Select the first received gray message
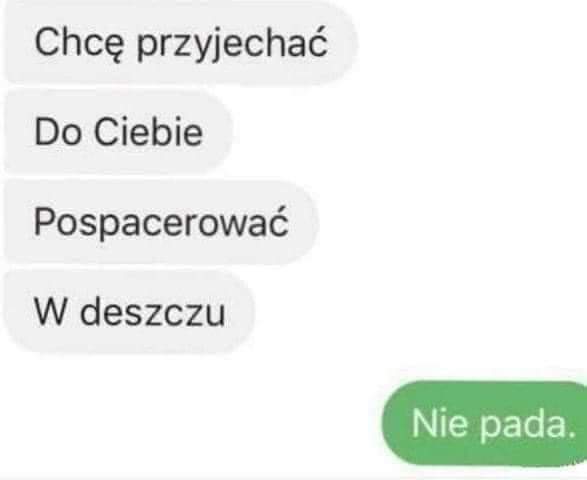Viewport: 587px width, 480px height. click(x=180, y=41)
